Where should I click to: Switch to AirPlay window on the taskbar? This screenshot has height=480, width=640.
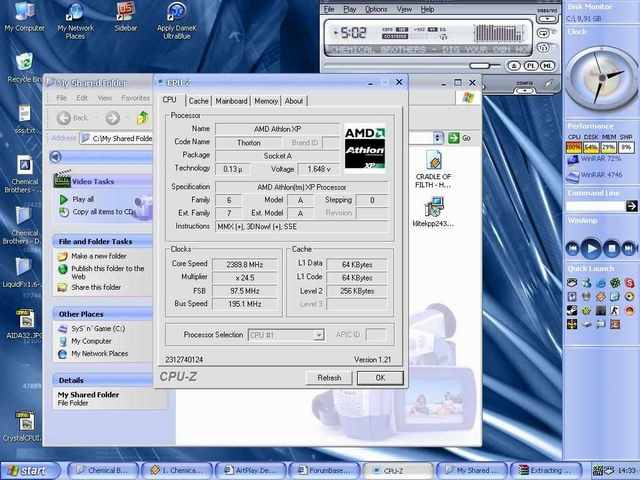click(x=251, y=470)
